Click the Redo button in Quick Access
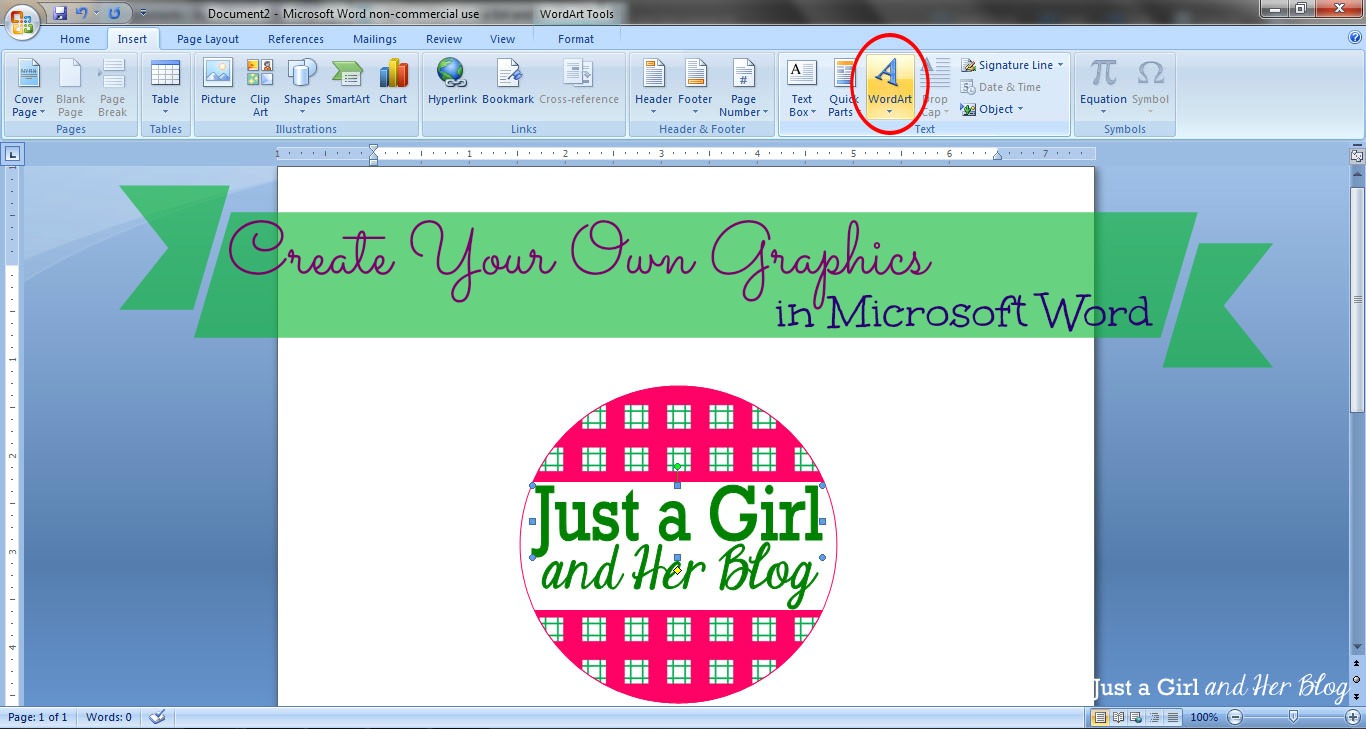The height and width of the screenshot is (729, 1366). click(x=114, y=14)
